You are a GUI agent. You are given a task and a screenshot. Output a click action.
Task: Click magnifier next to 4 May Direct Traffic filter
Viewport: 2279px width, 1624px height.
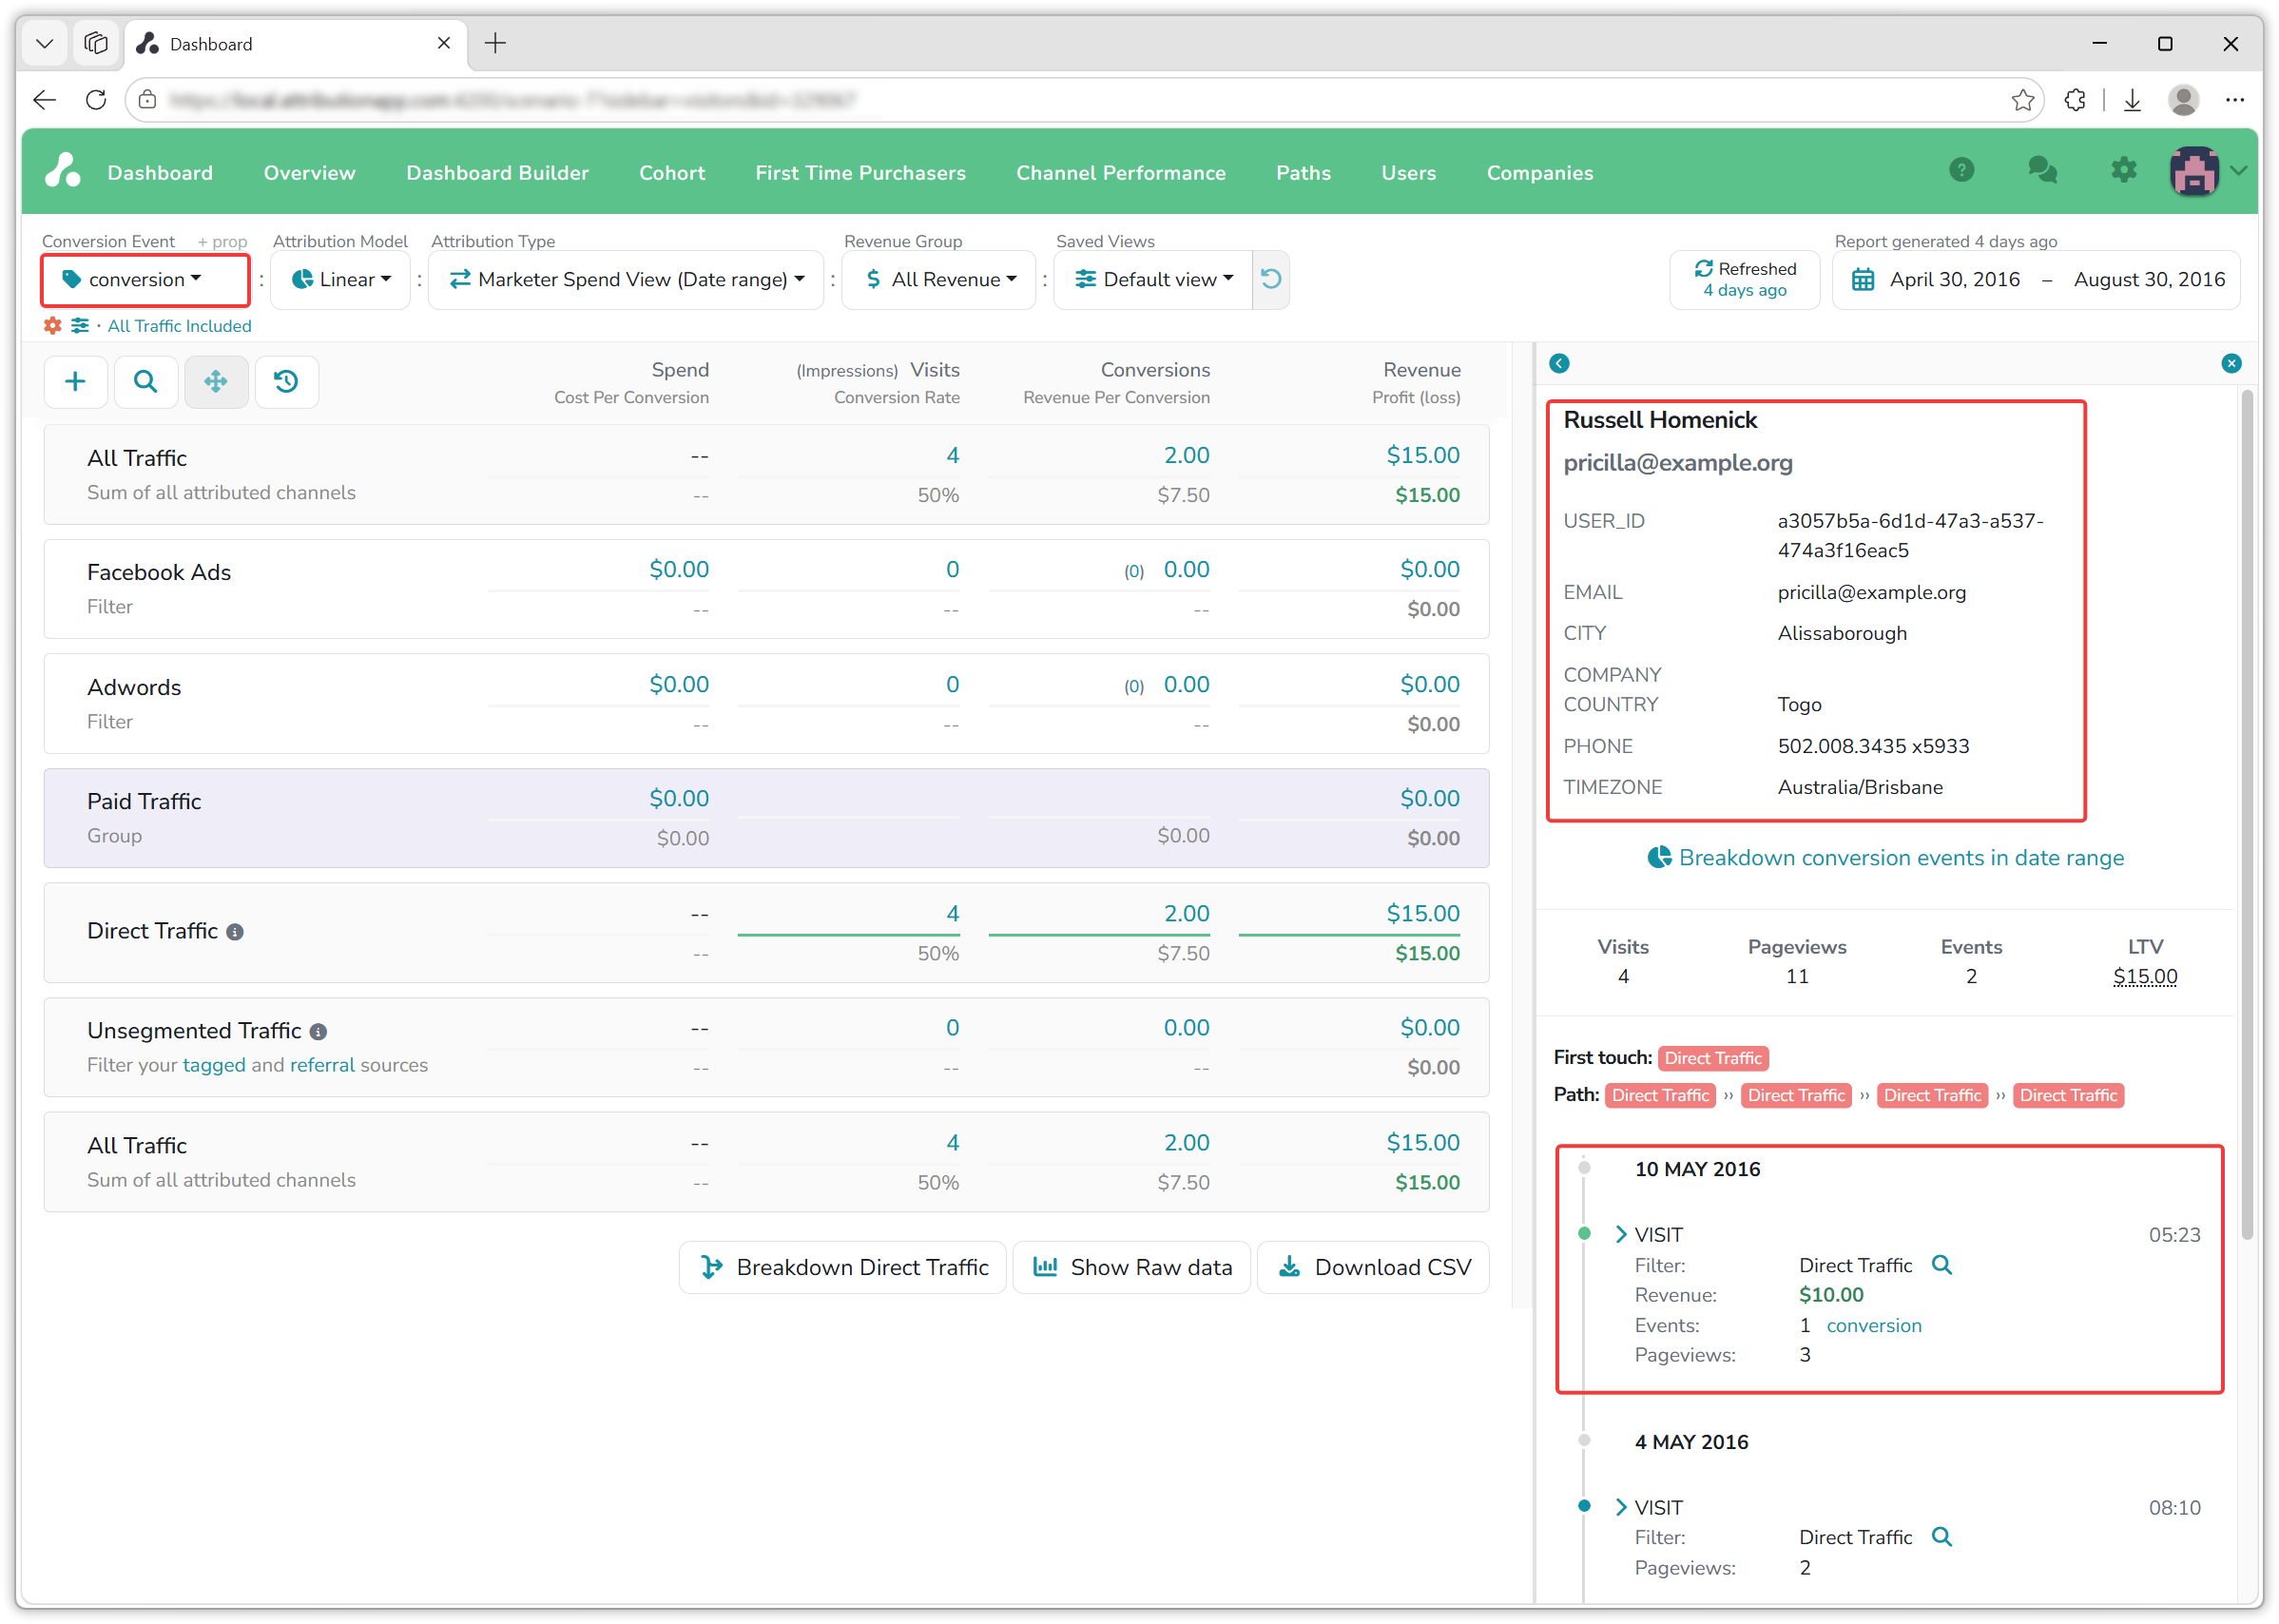pos(1941,1537)
